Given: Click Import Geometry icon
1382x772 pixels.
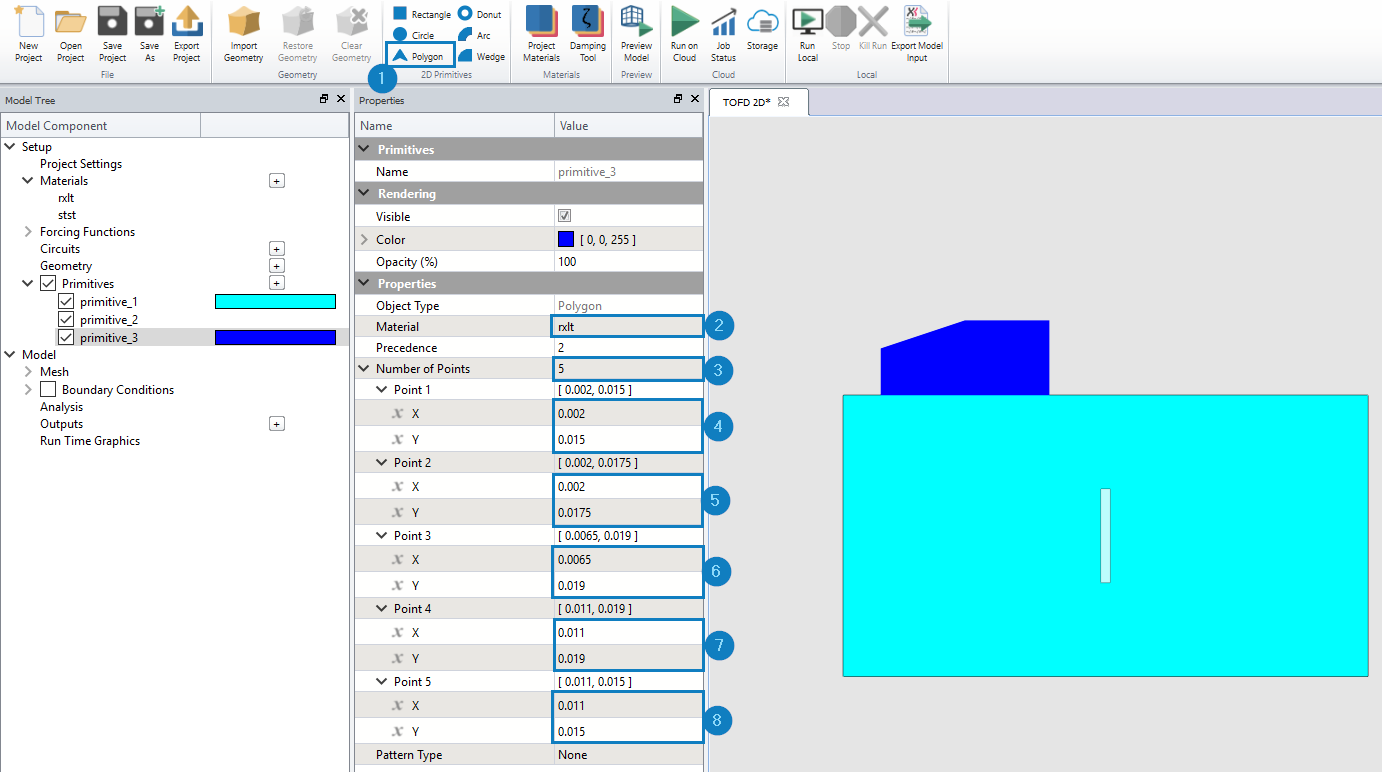Looking at the screenshot, I should tap(243, 22).
